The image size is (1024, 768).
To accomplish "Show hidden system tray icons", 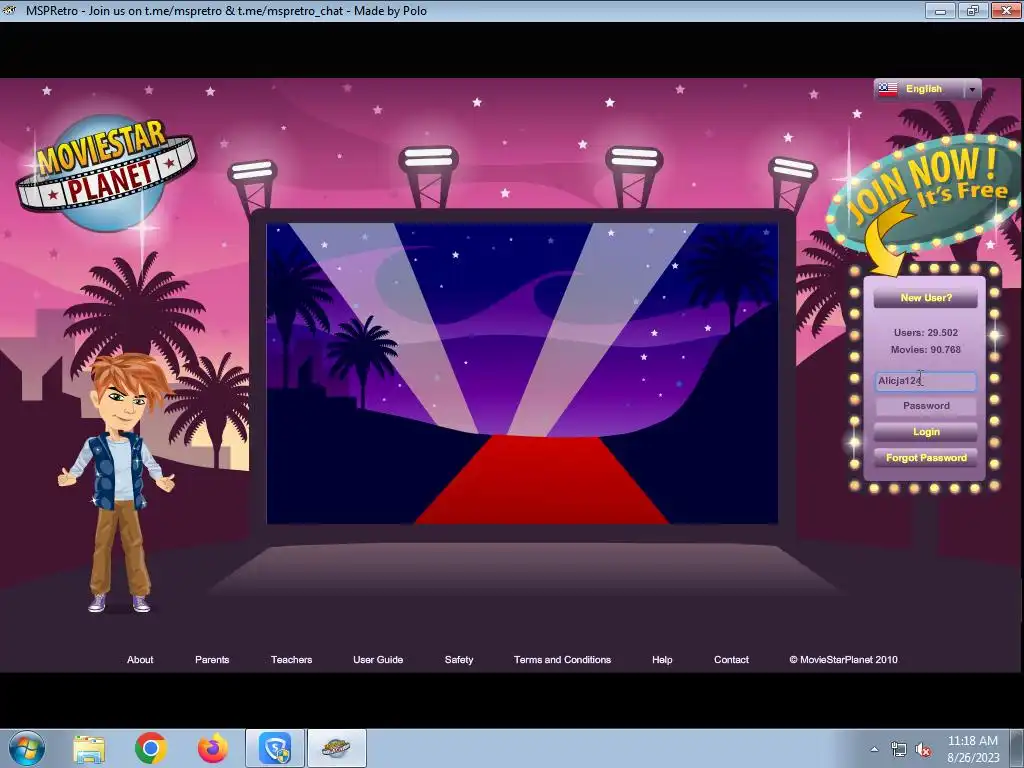I will (x=874, y=750).
